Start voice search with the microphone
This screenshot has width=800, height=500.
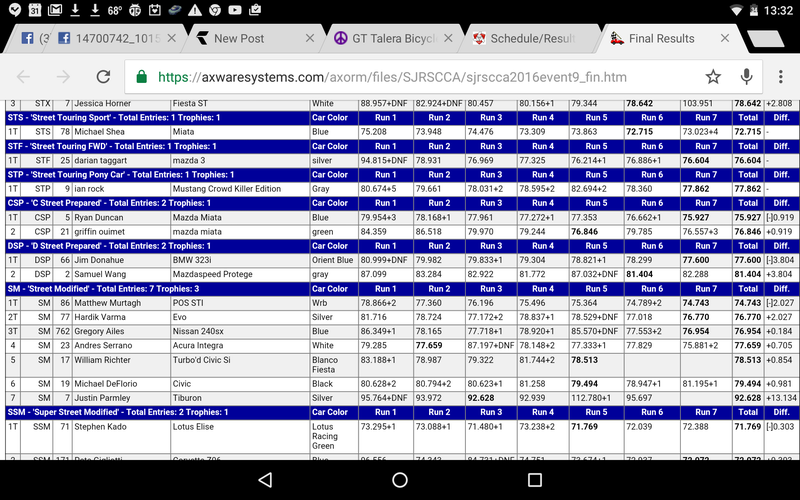pos(746,77)
